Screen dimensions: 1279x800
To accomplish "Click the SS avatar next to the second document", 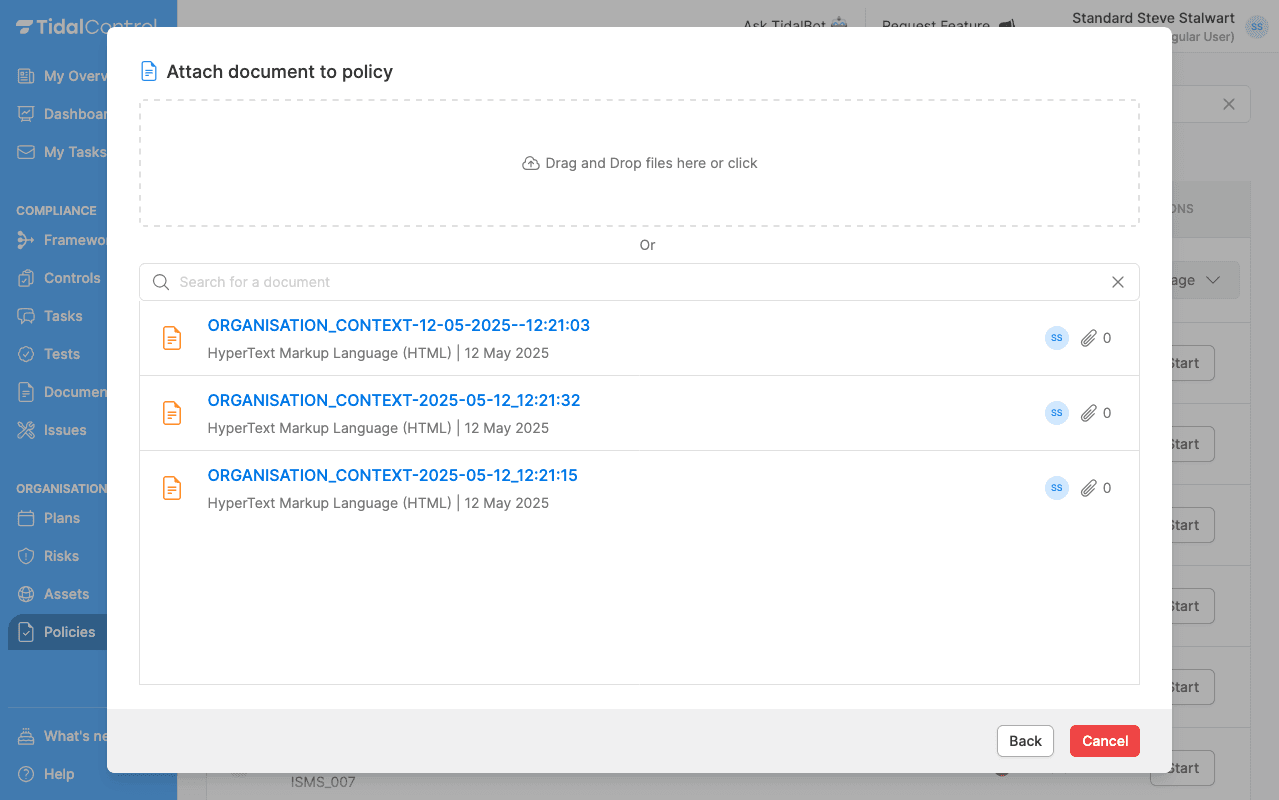I will pyautogui.click(x=1056, y=413).
